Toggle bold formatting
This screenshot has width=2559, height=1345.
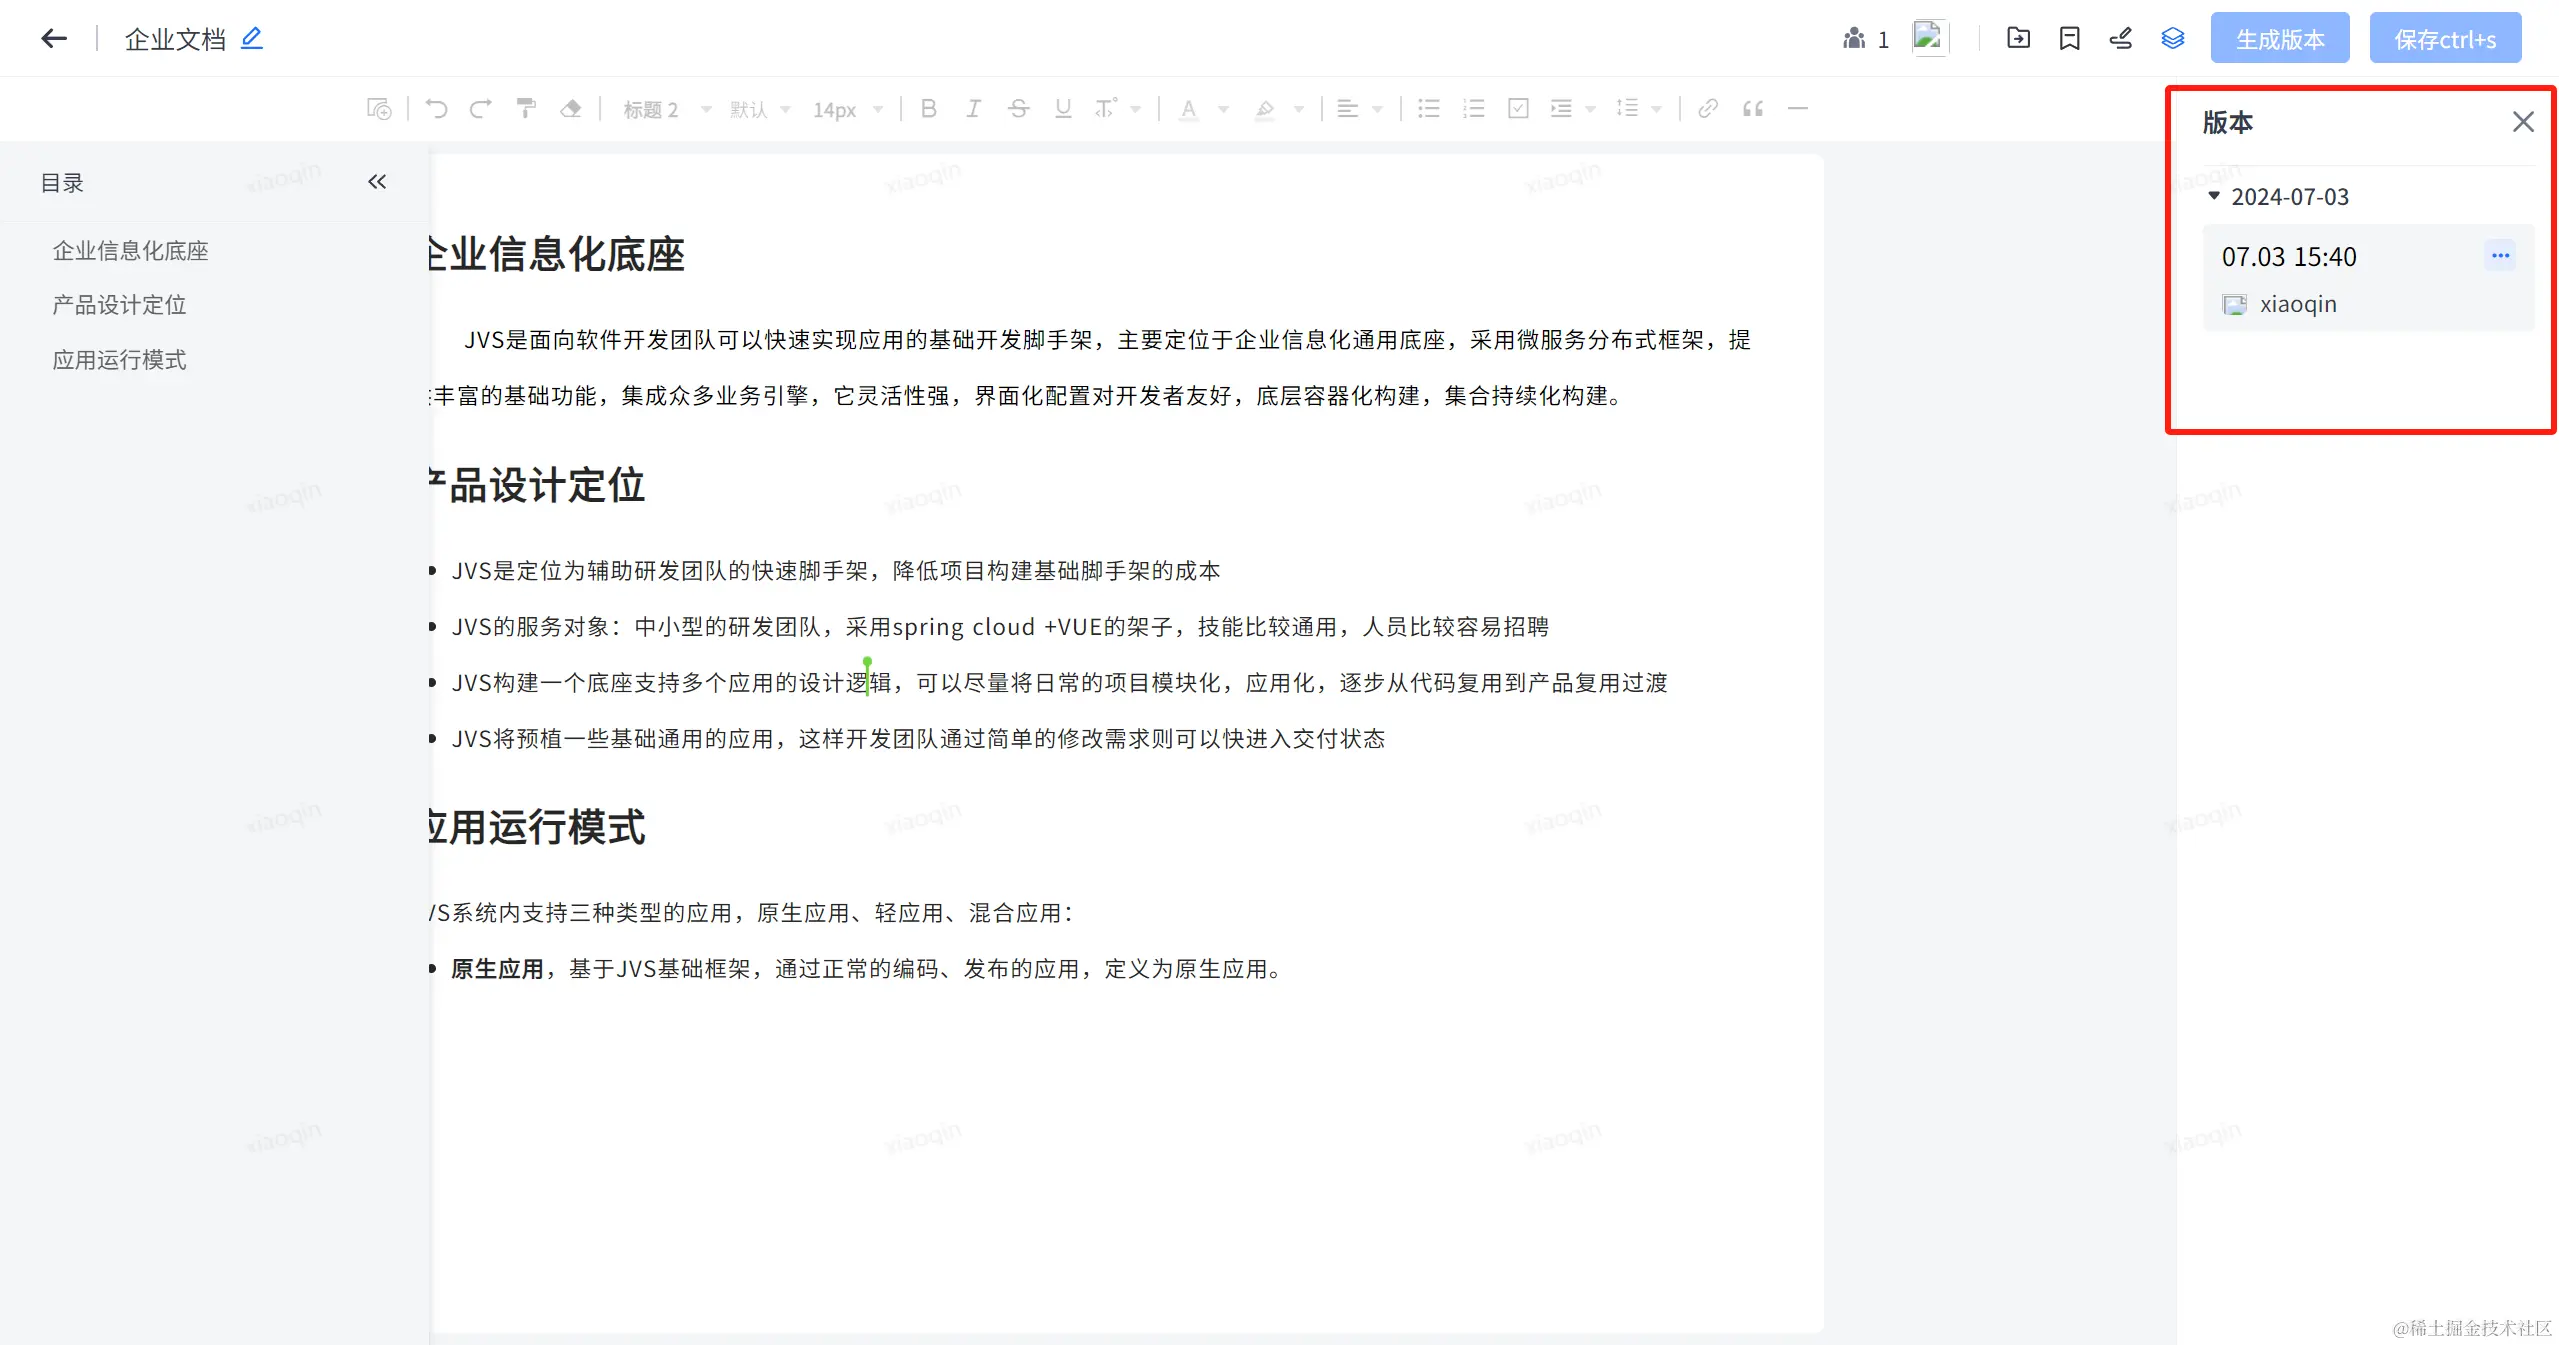click(928, 109)
